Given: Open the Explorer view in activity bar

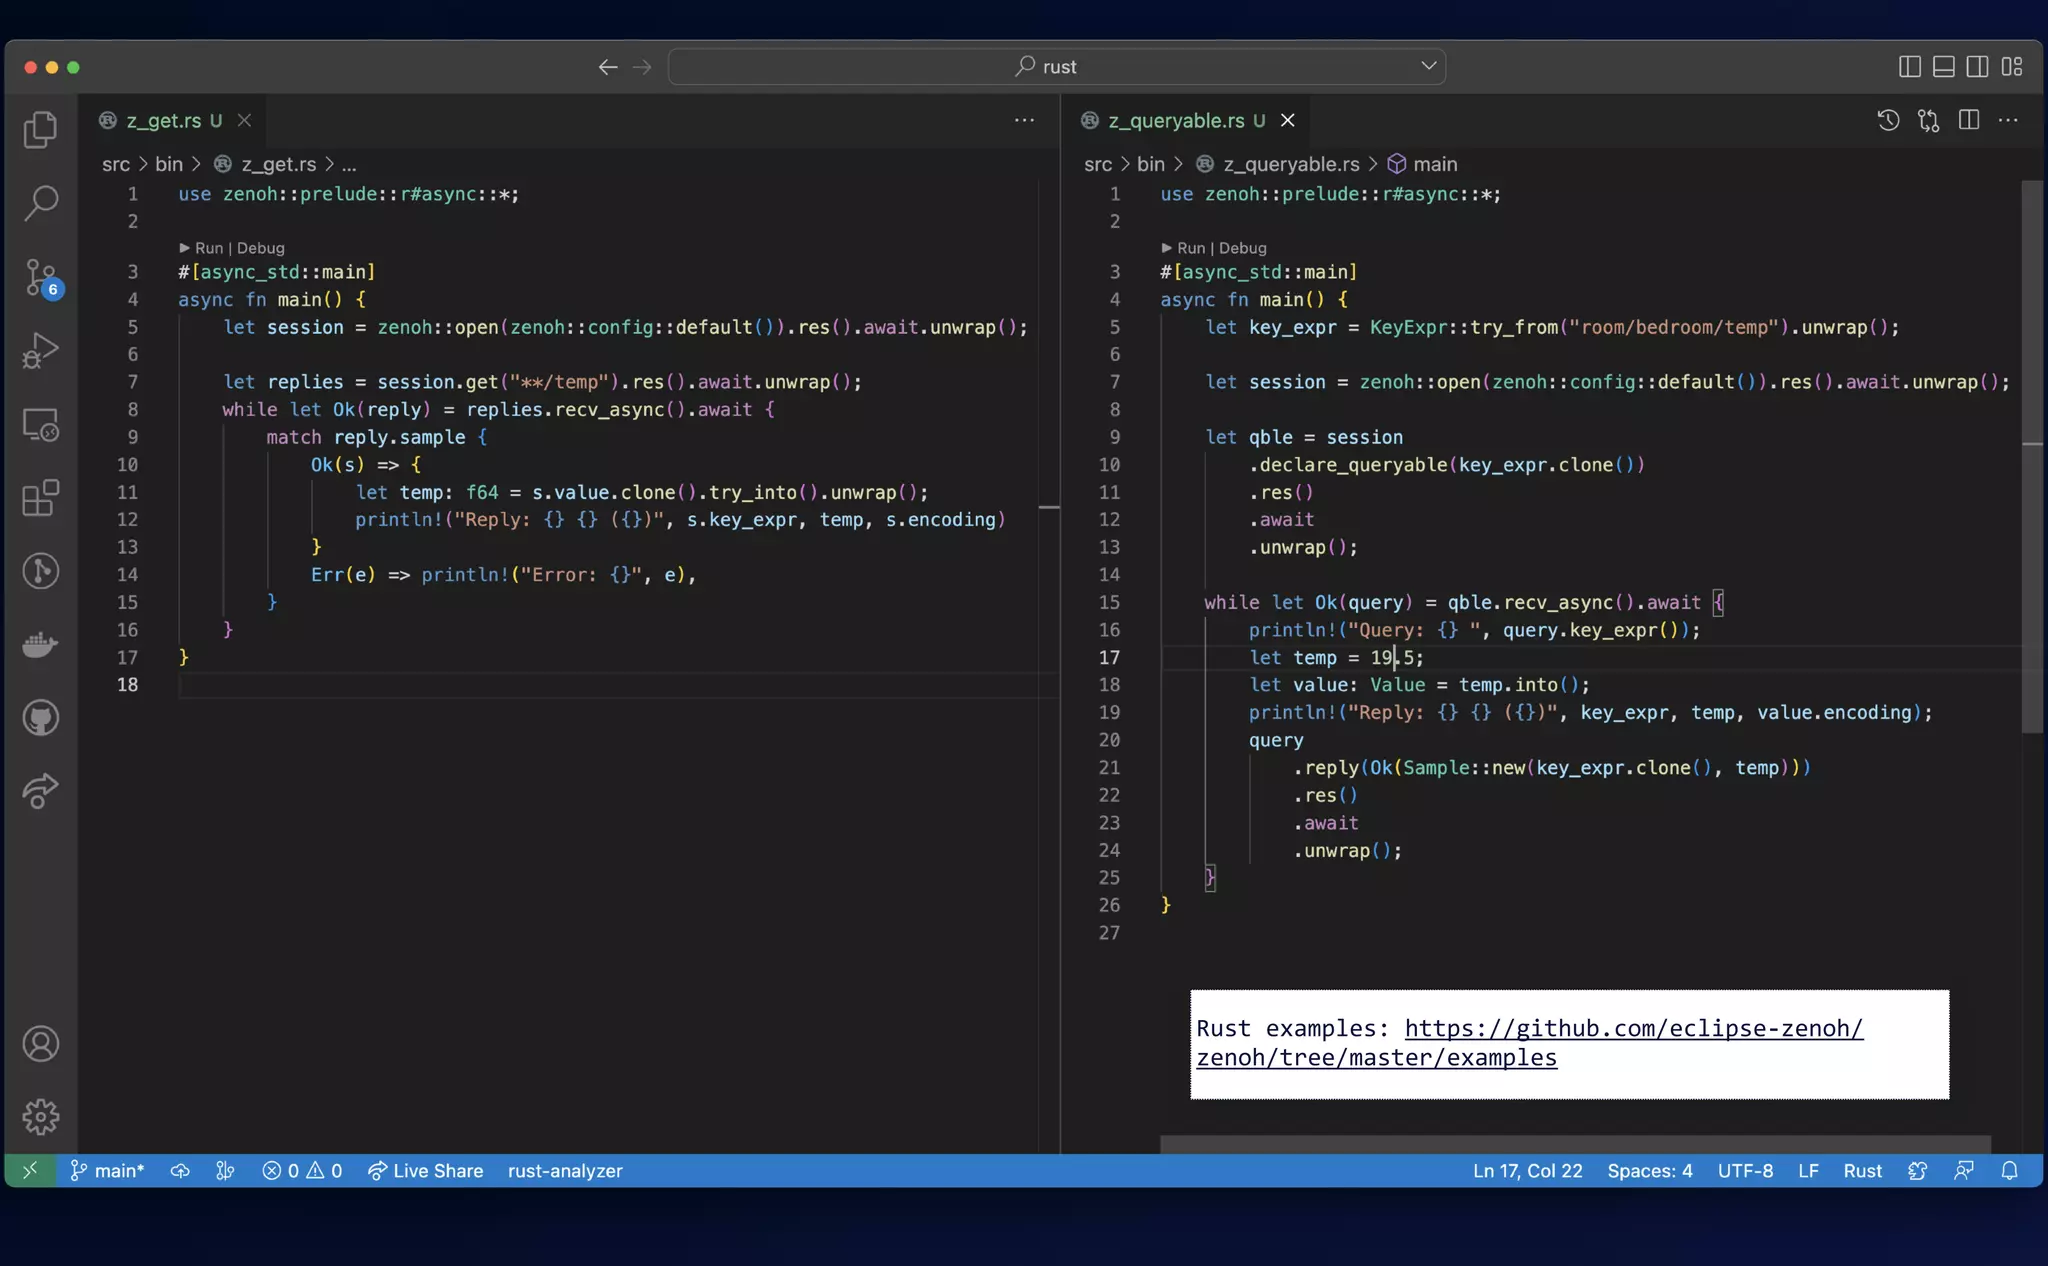Looking at the screenshot, I should [x=40, y=129].
